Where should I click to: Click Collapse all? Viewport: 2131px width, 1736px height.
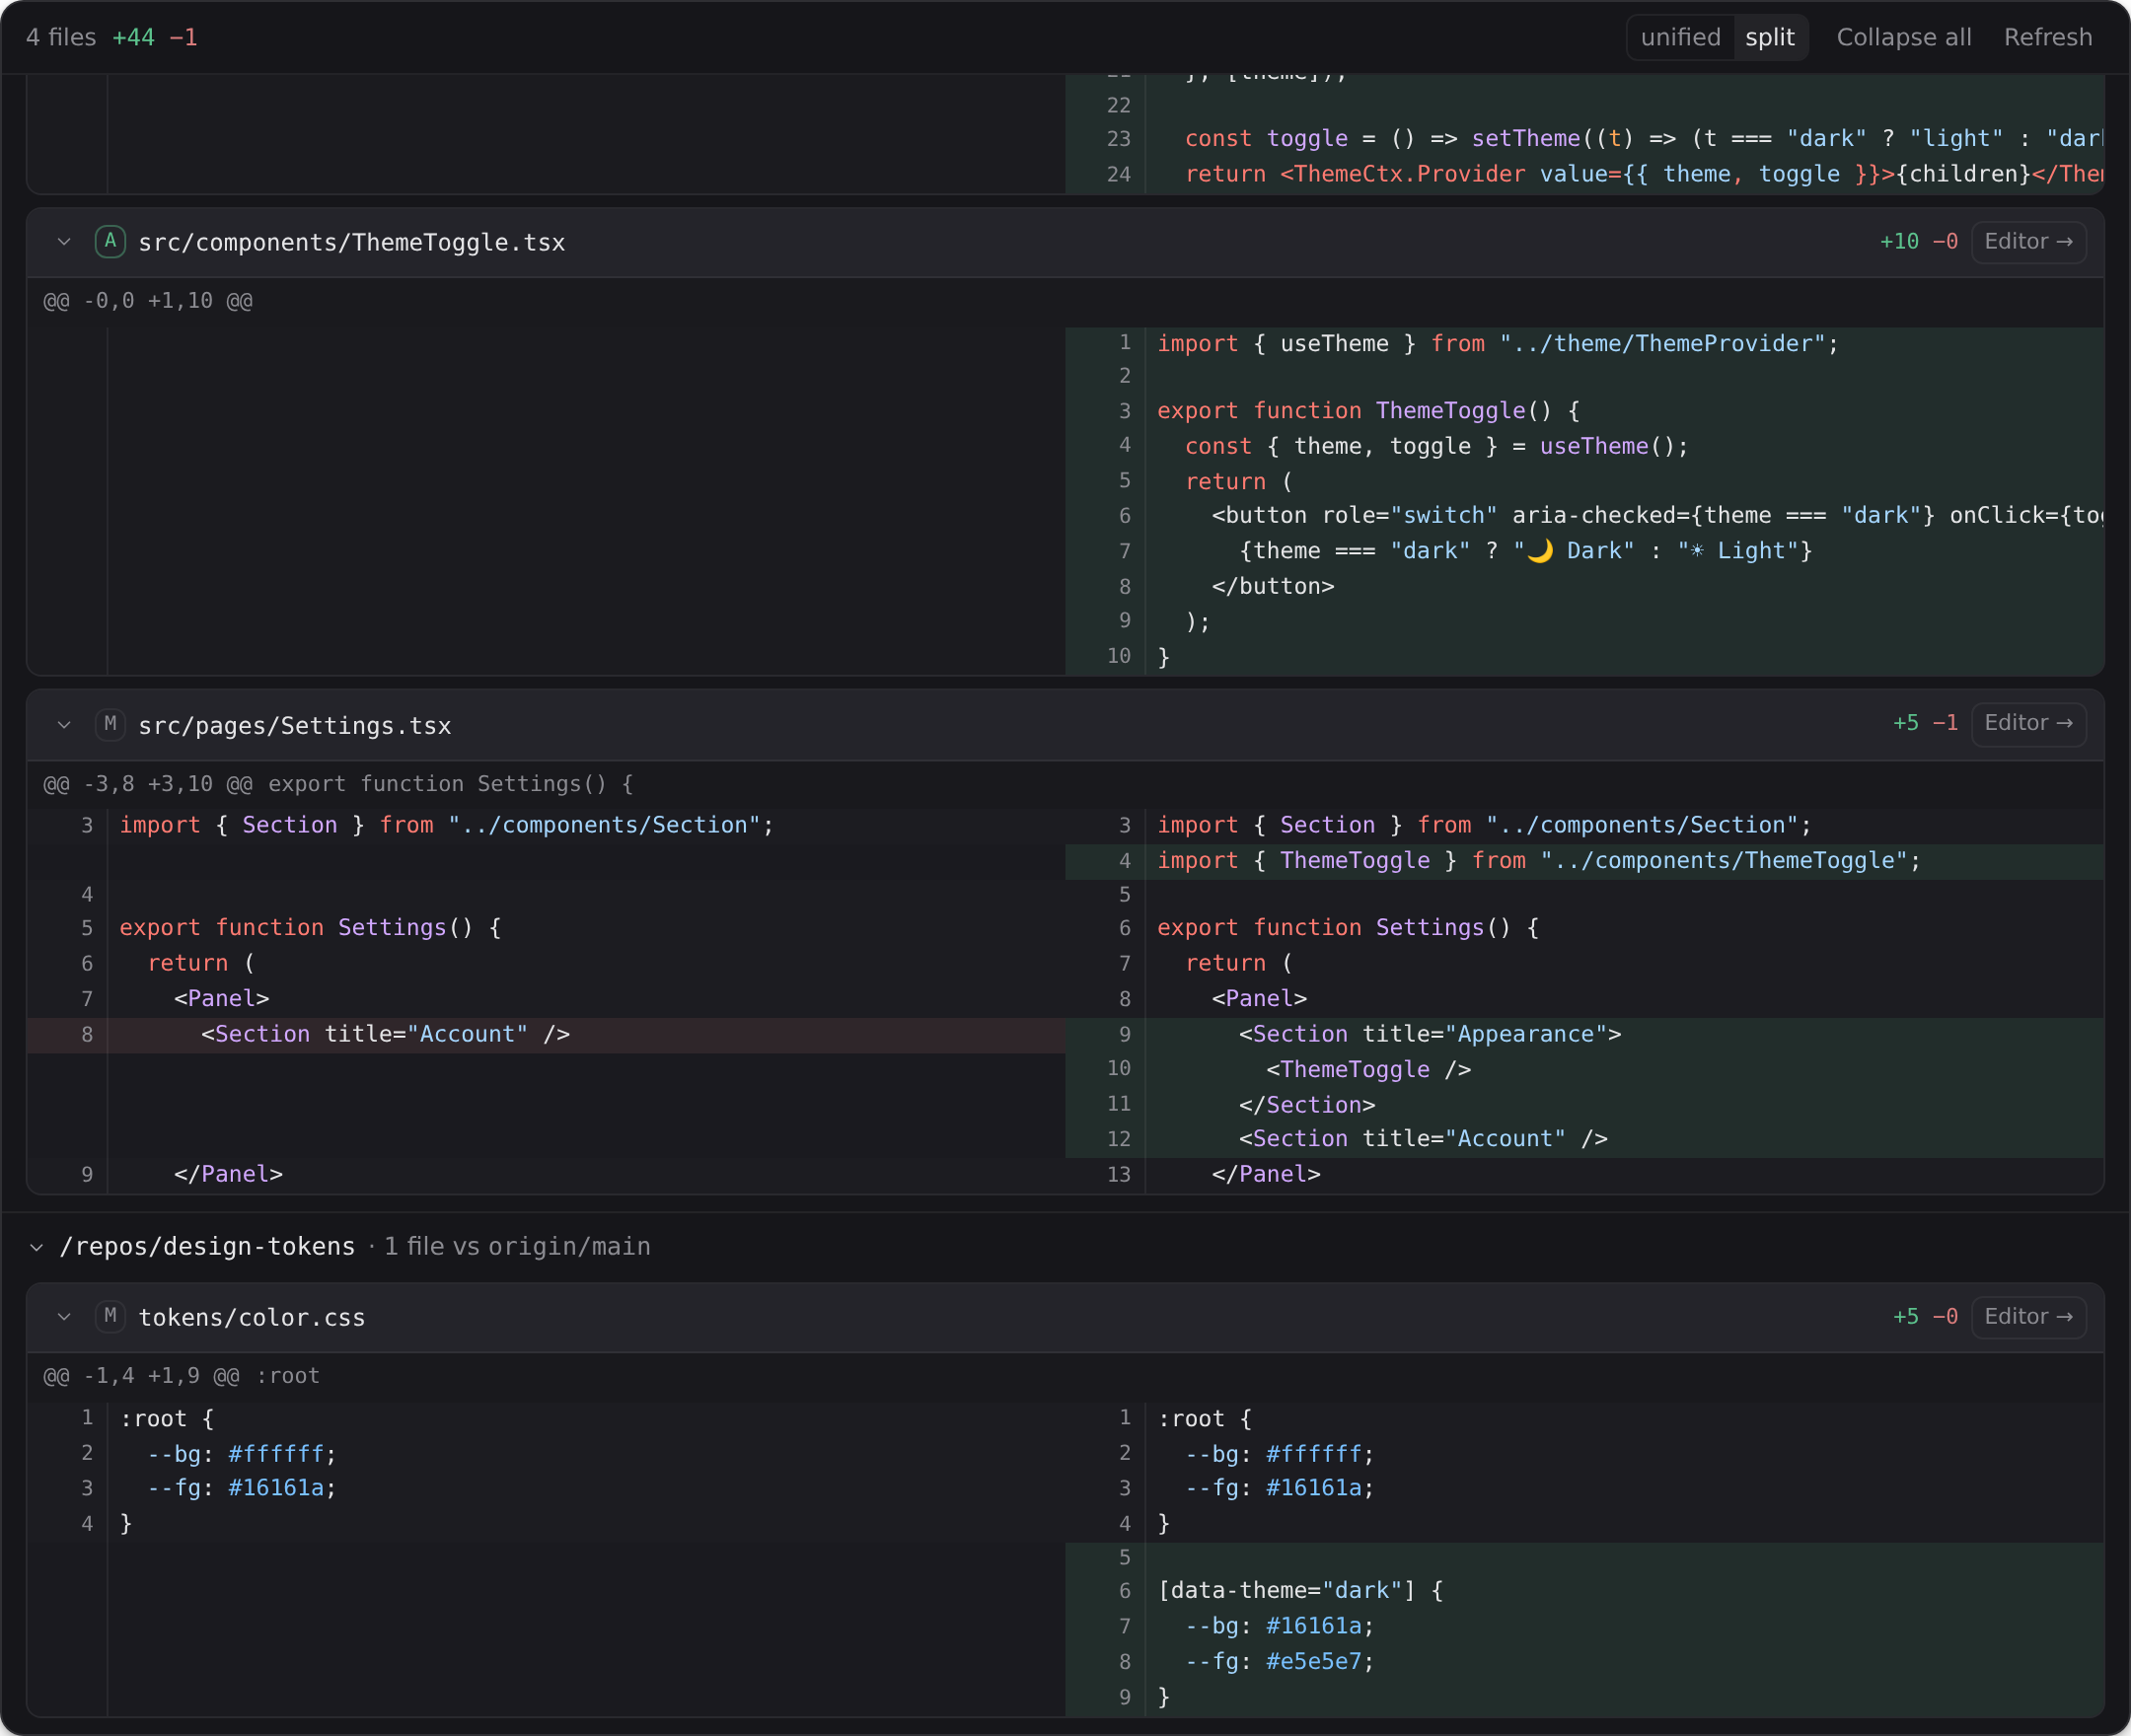coord(1903,38)
